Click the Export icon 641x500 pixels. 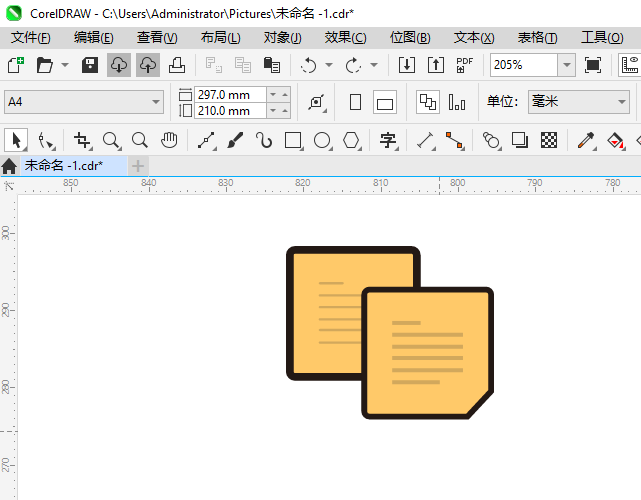coord(436,65)
